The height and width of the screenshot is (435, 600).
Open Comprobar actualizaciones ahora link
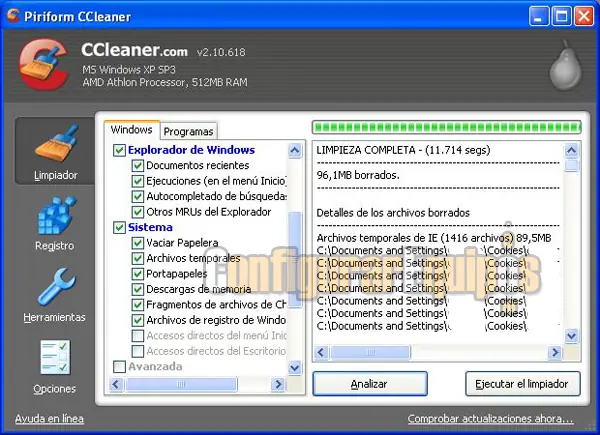tap(491, 419)
